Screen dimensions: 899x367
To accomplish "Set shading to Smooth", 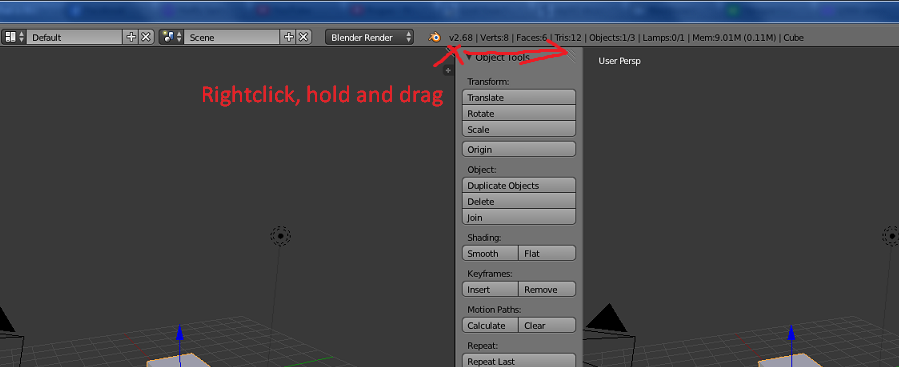I will pyautogui.click(x=490, y=253).
